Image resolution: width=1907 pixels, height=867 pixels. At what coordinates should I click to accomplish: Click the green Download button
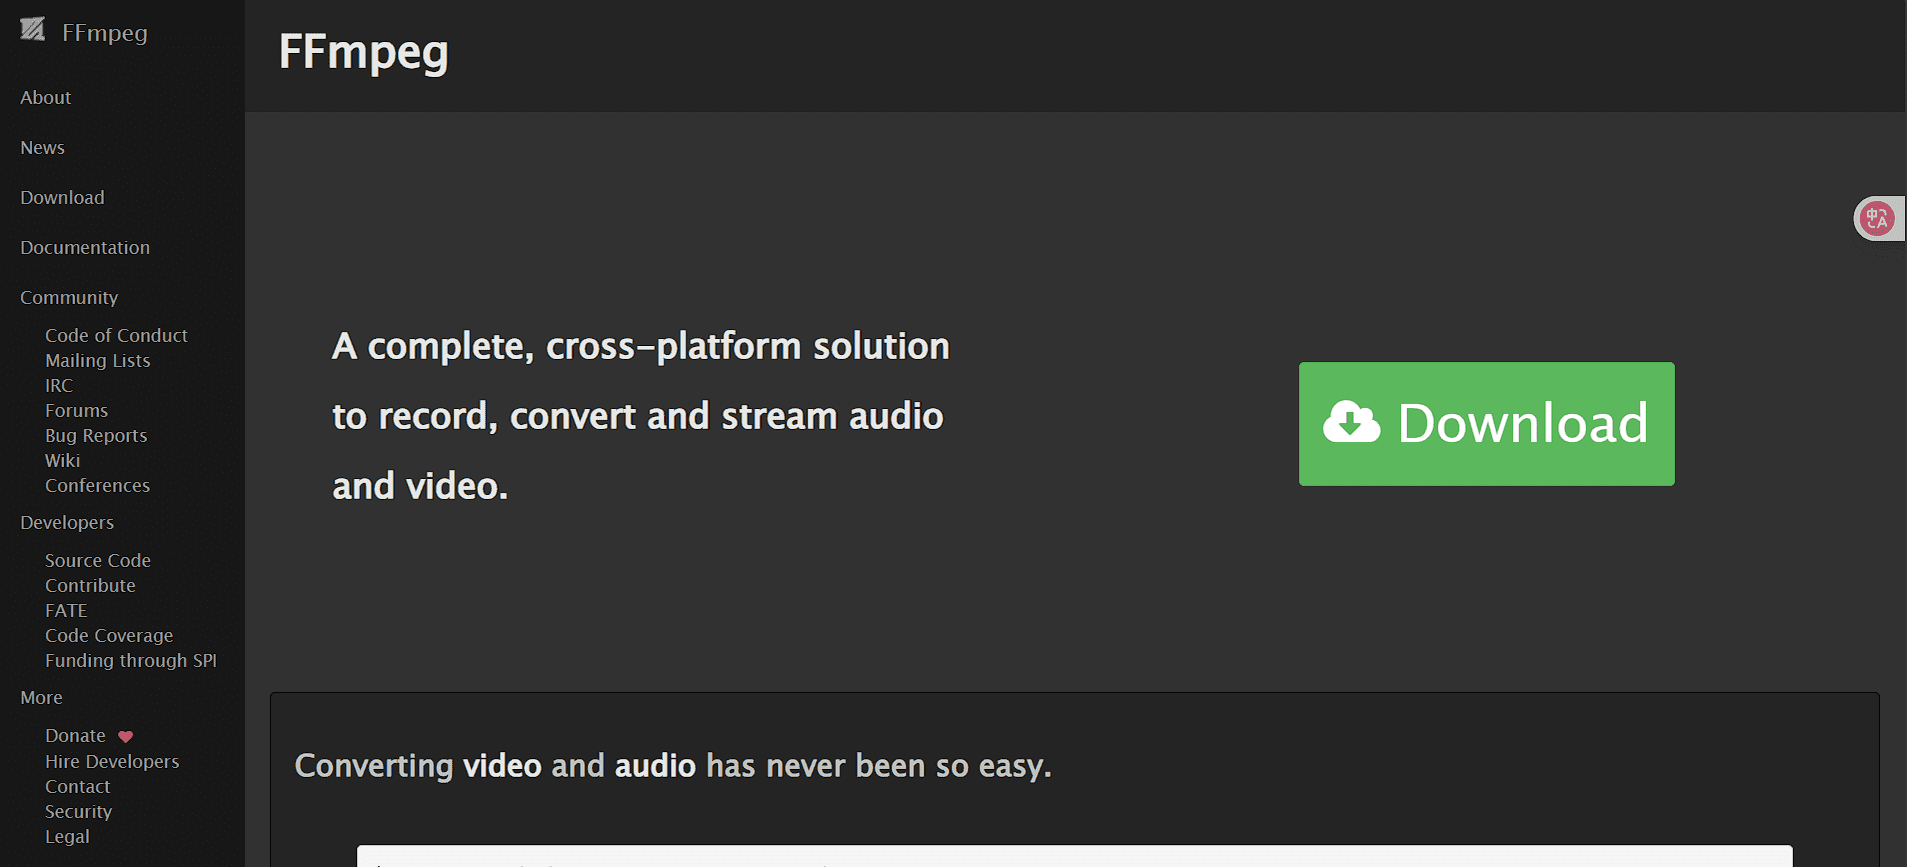point(1486,424)
